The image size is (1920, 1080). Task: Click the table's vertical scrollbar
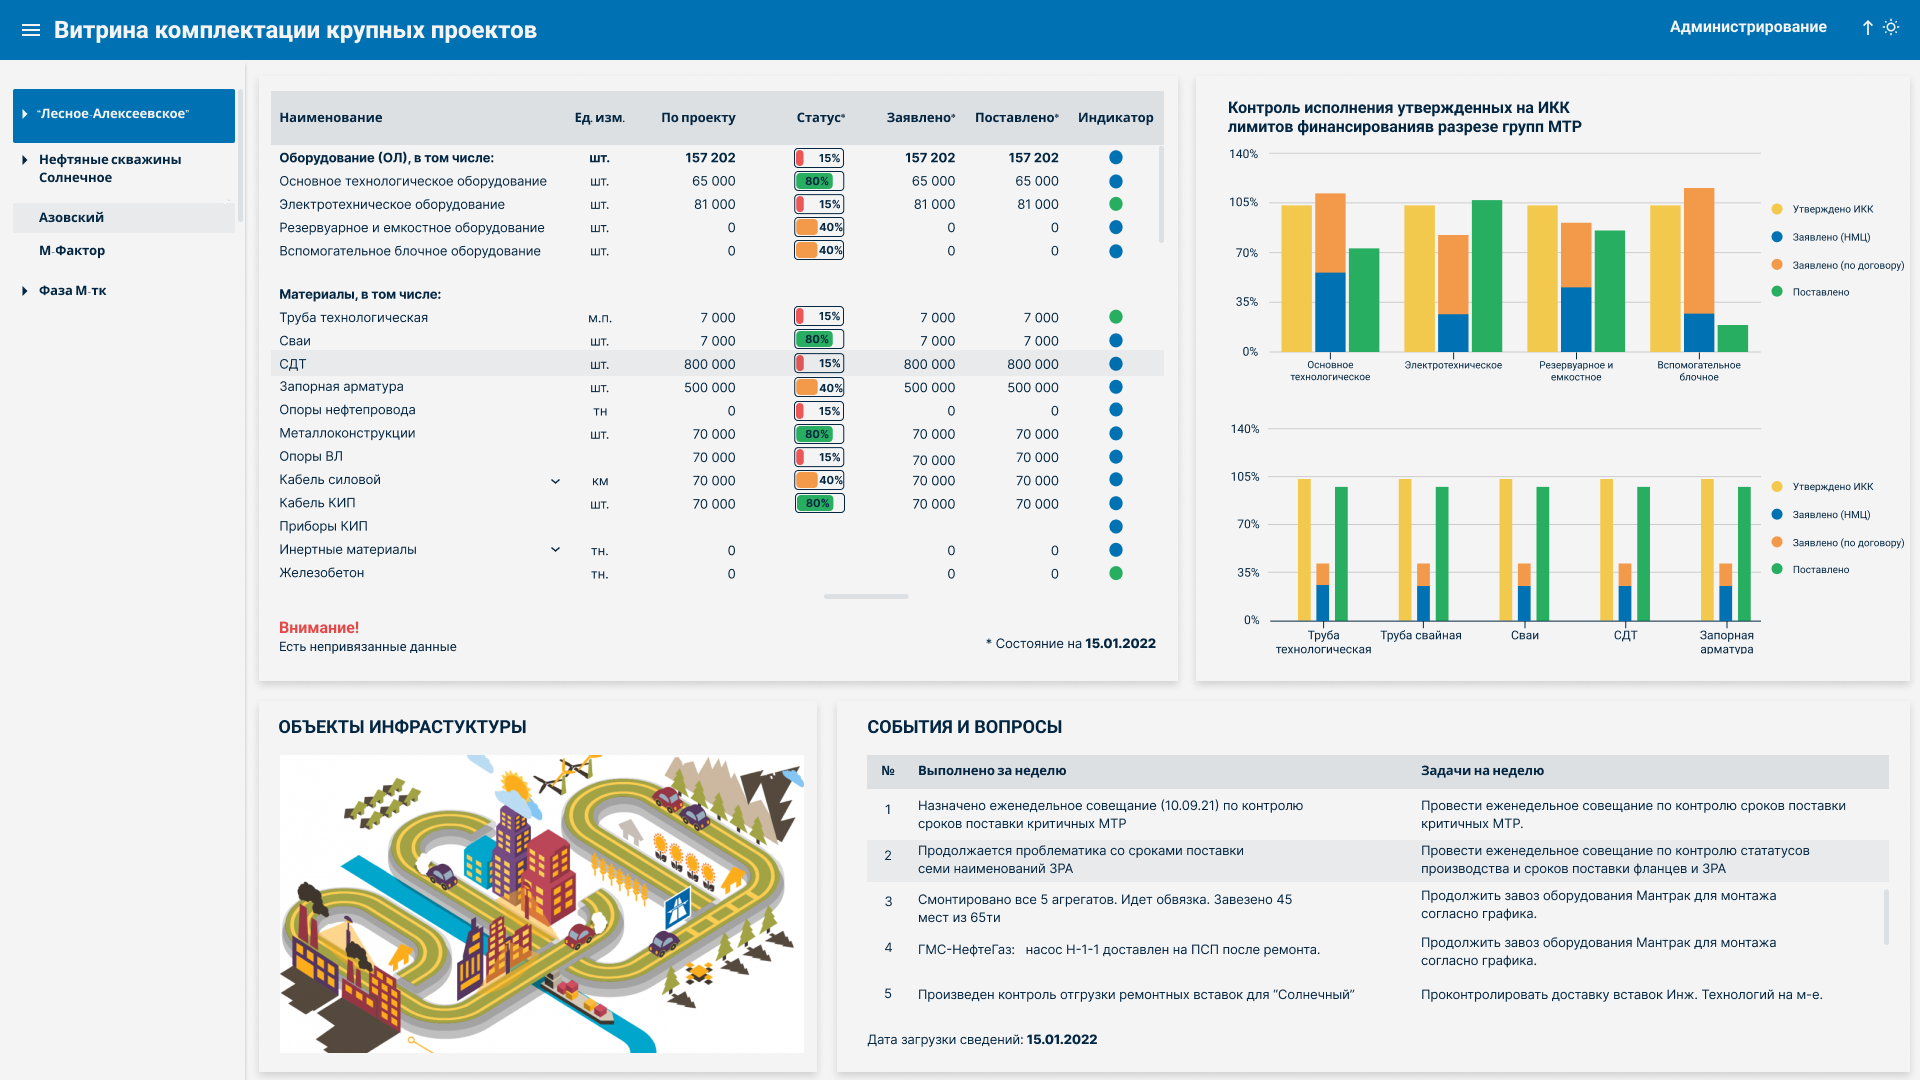tap(1161, 195)
